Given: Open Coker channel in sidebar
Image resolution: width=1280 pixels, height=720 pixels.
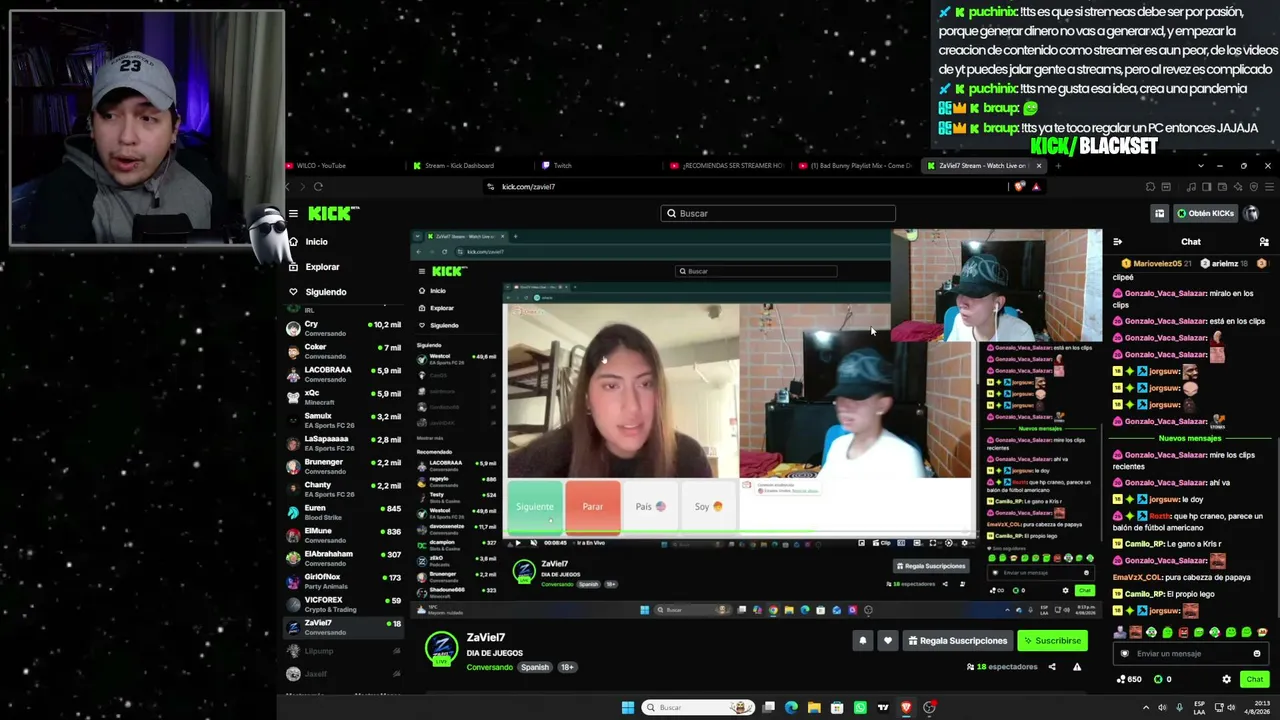Looking at the screenshot, I should pos(344,351).
